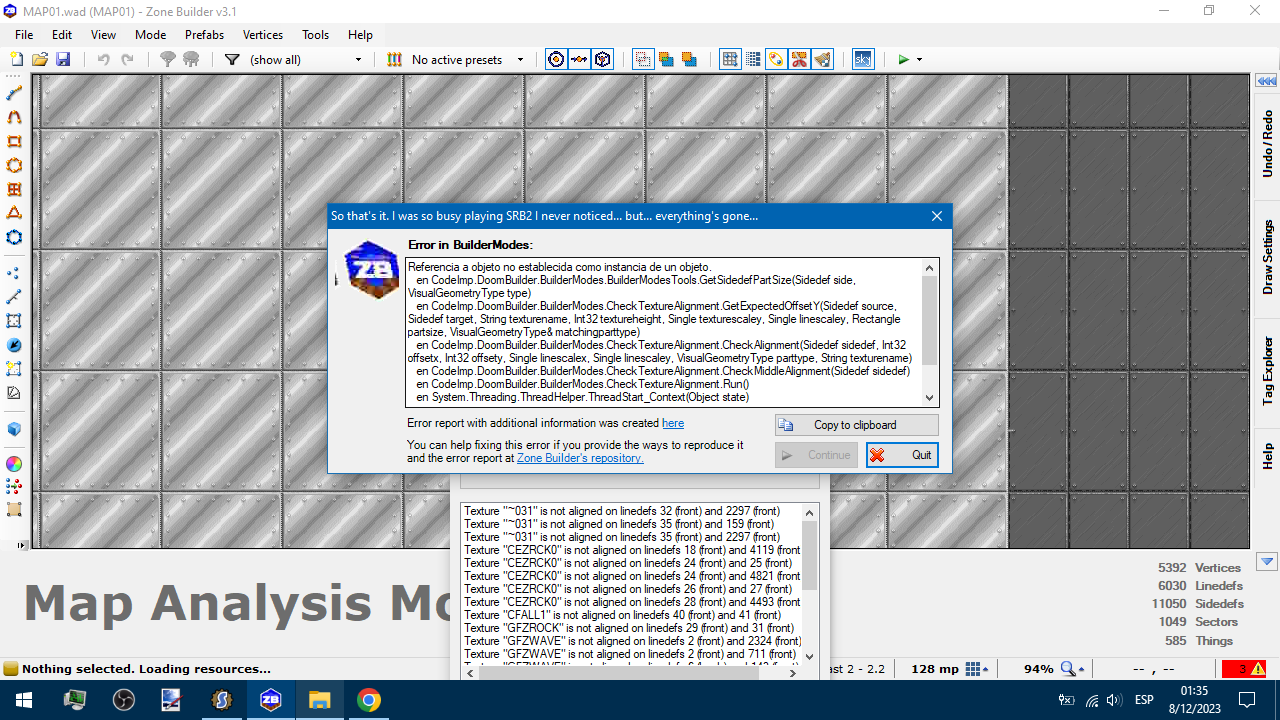This screenshot has height=720, width=1280.
Task: Open the Tag Explorer side tab
Action: 1267,370
